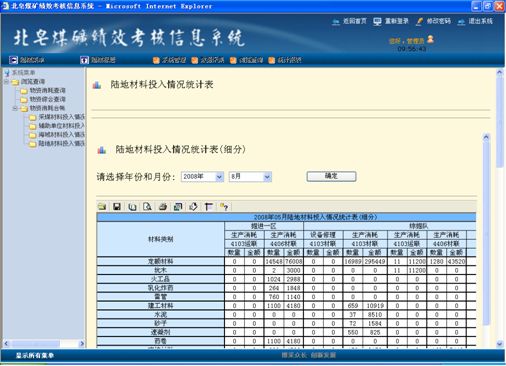506x366 pixels.
Task: Click the administrator user avatar icon
Action: (431, 39)
